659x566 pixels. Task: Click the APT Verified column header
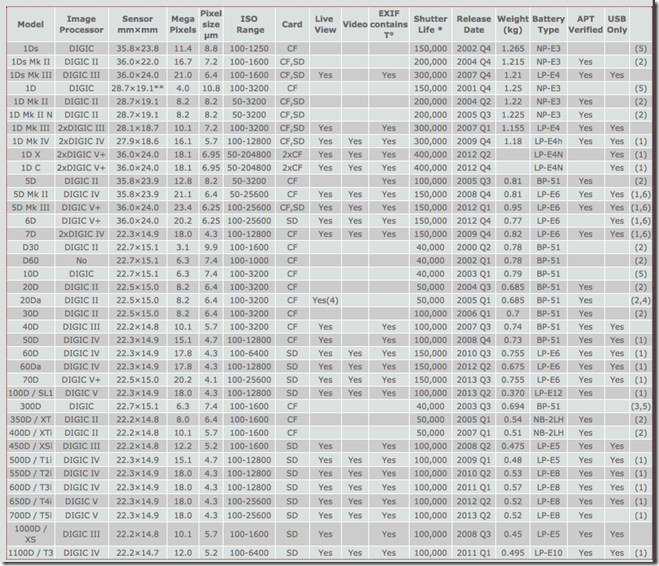[x=585, y=24]
